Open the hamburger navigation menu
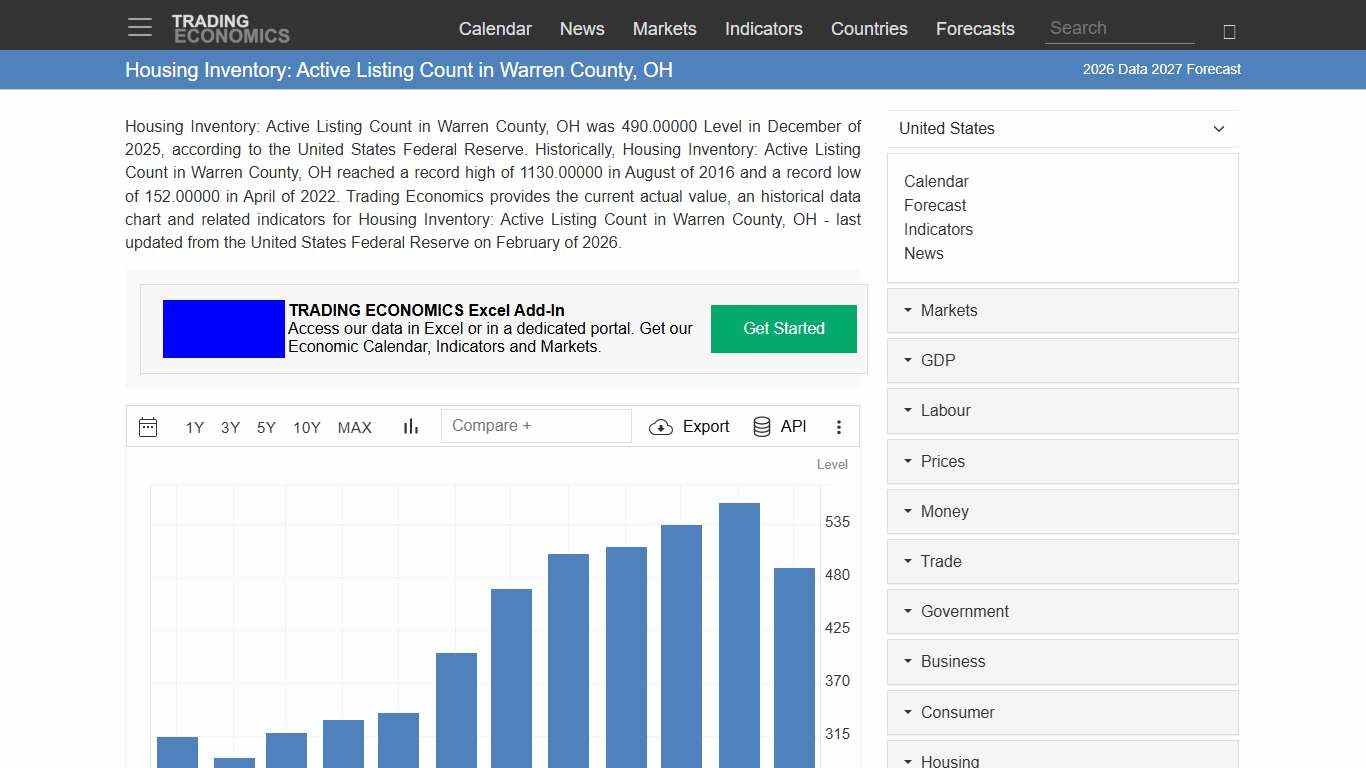 pos(139,27)
